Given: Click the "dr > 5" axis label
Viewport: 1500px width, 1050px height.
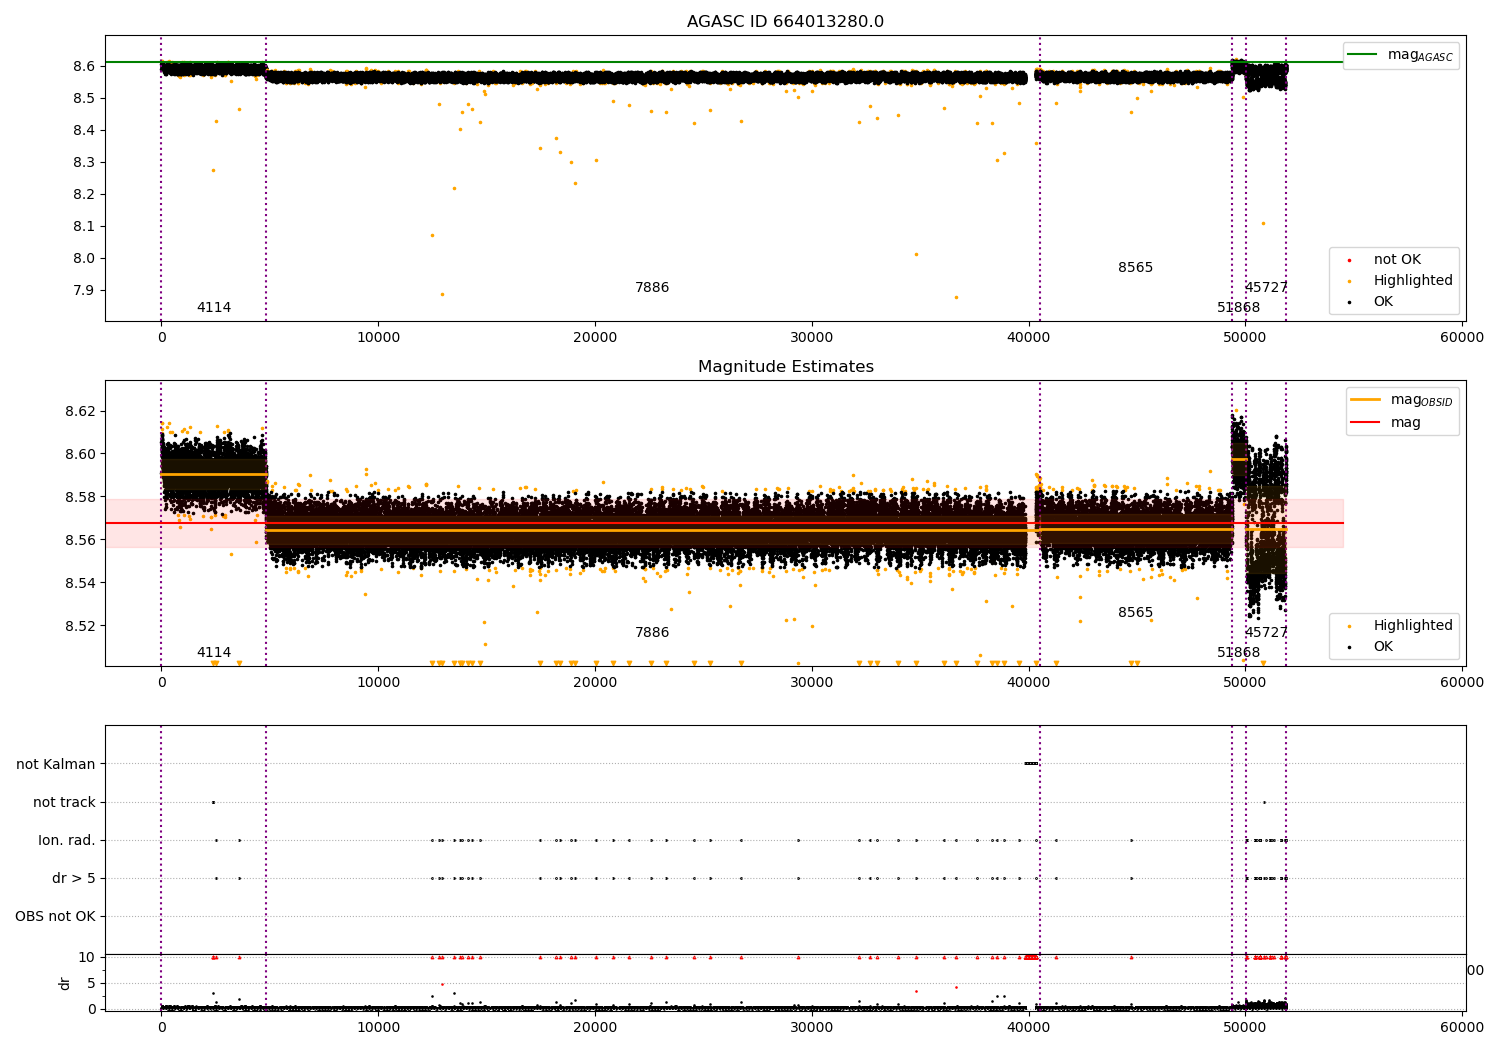Looking at the screenshot, I should coord(74,878).
